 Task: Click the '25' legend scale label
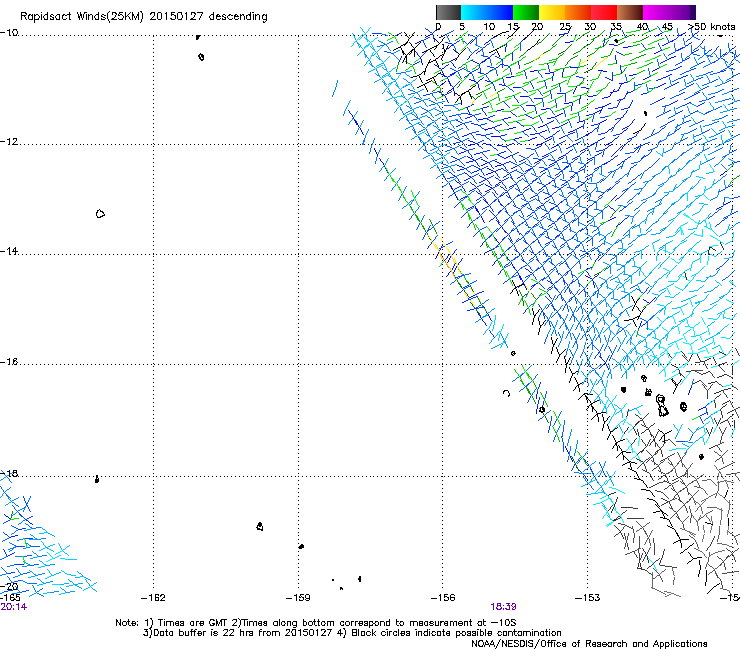coord(565,27)
